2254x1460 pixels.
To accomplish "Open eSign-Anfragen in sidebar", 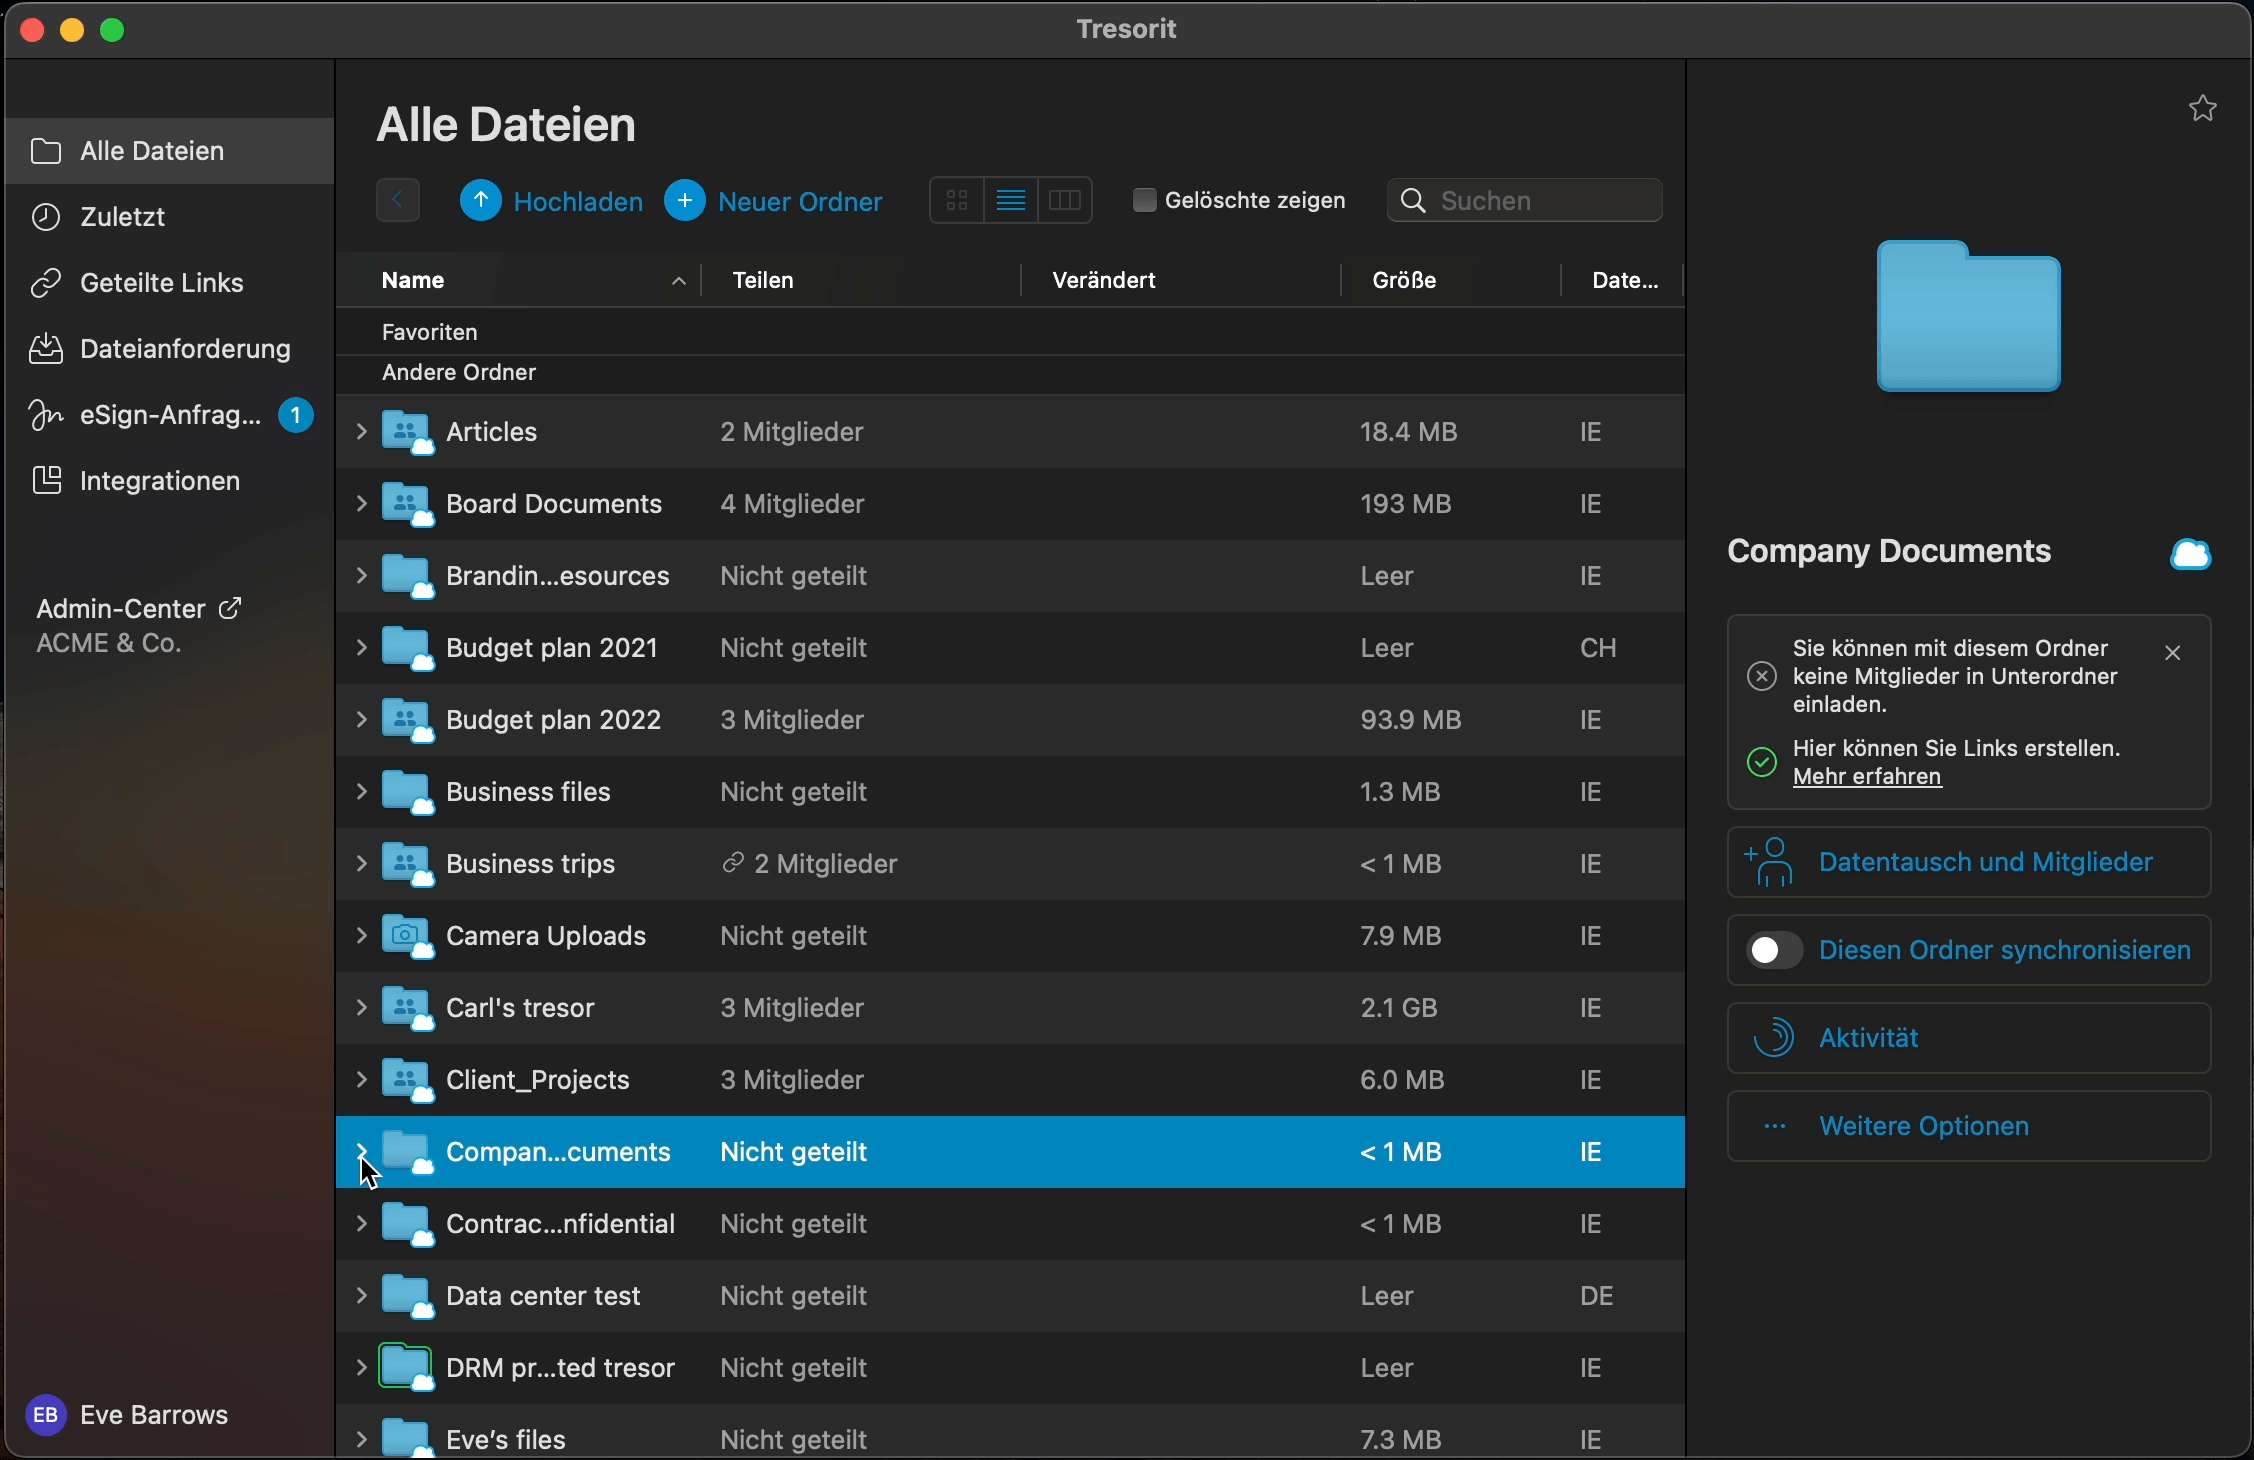I will pos(170,415).
